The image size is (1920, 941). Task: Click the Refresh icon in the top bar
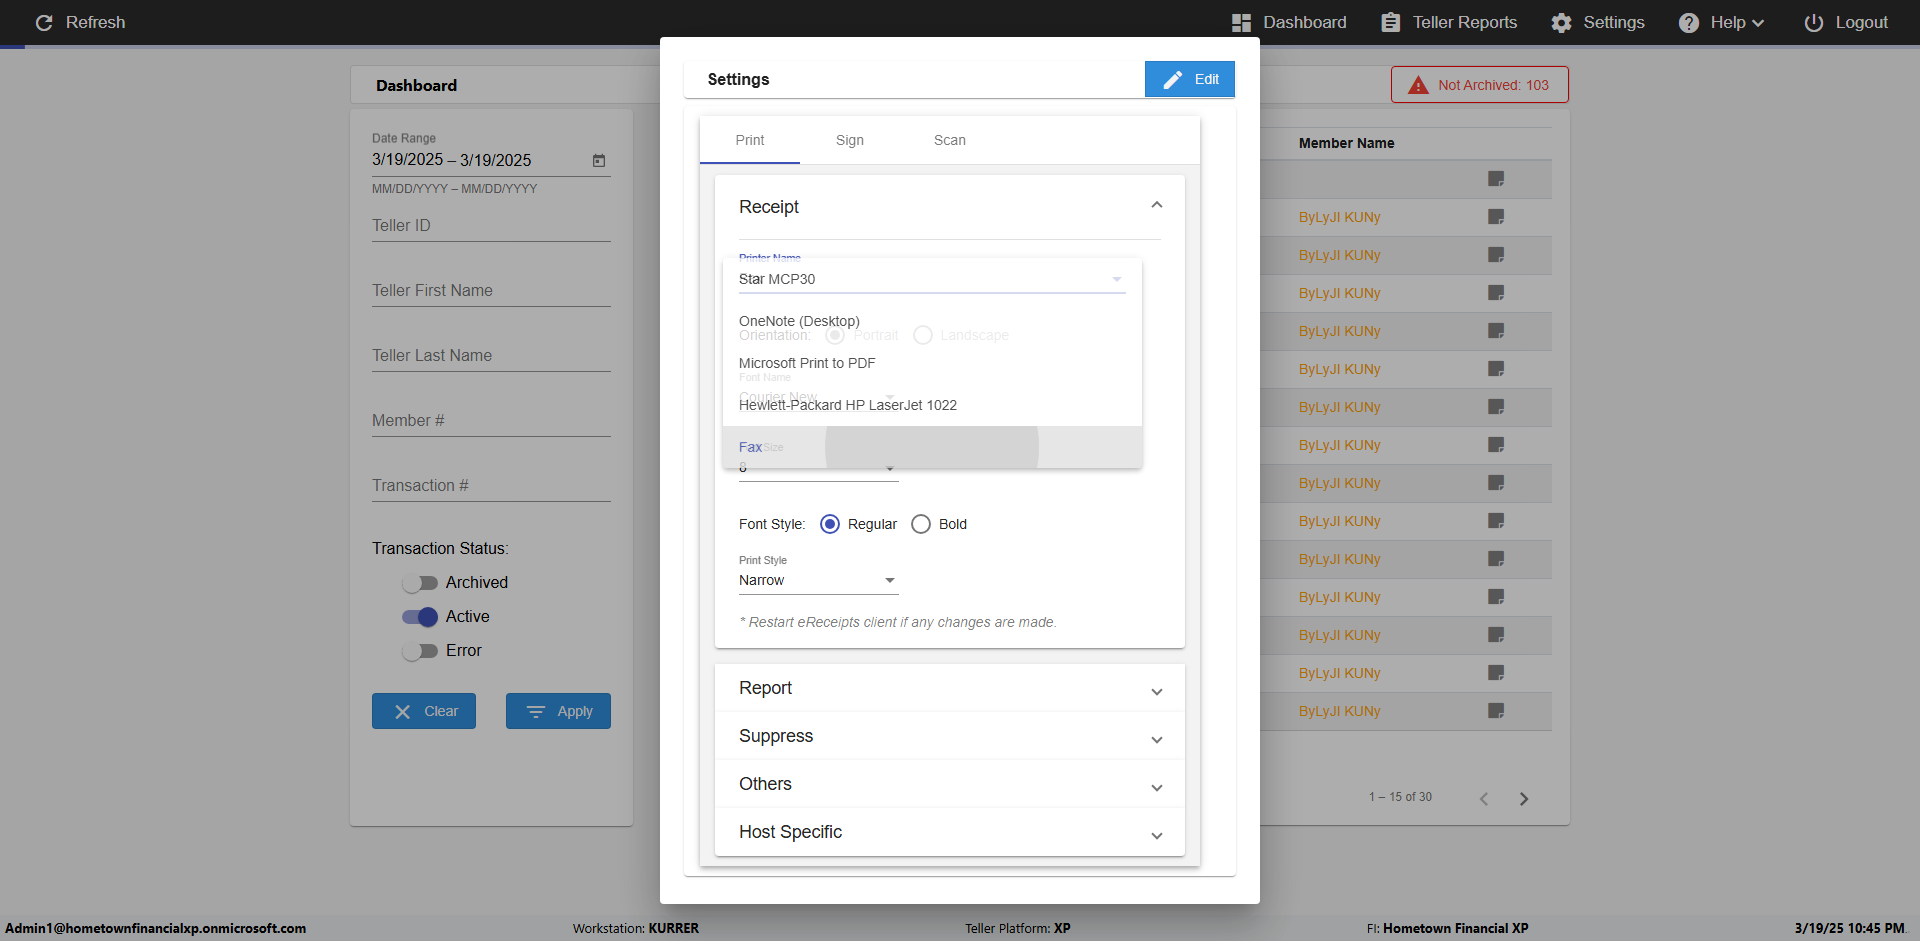44,22
